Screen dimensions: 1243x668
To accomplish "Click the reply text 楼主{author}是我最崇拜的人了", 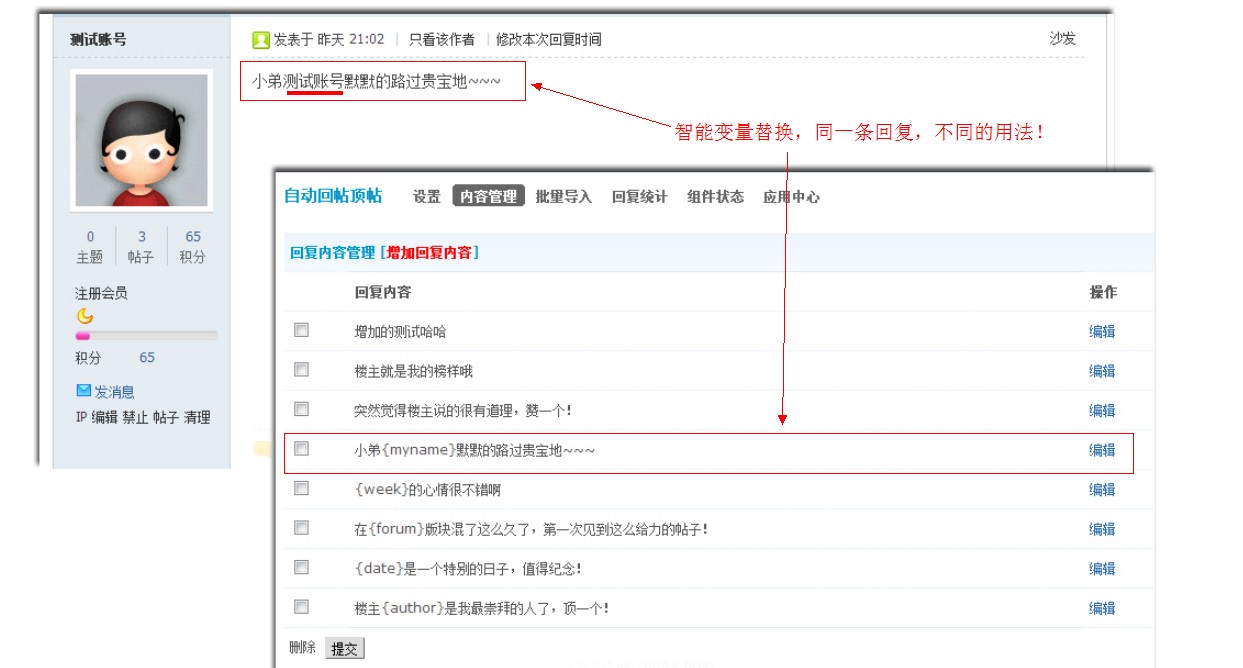I will pyautogui.click(x=482, y=608).
